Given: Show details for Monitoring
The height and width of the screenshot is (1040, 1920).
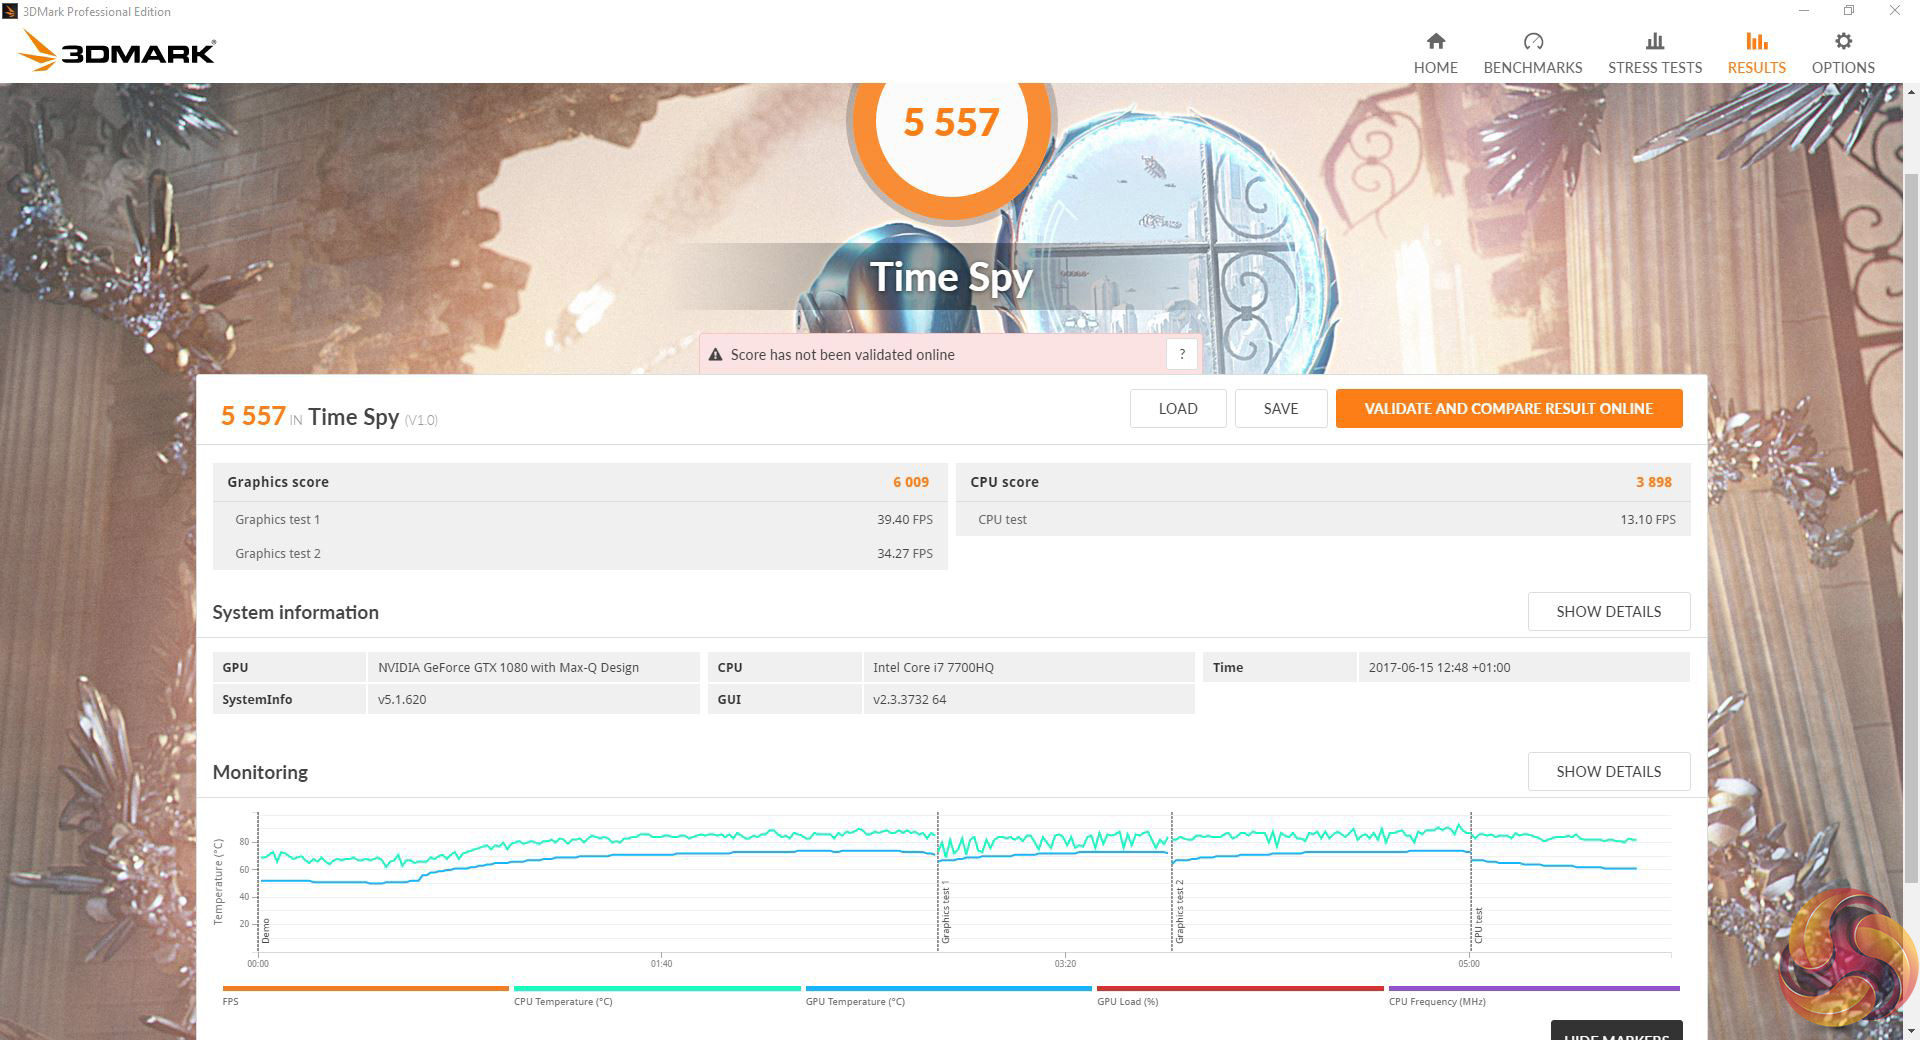Looking at the screenshot, I should pyautogui.click(x=1609, y=771).
